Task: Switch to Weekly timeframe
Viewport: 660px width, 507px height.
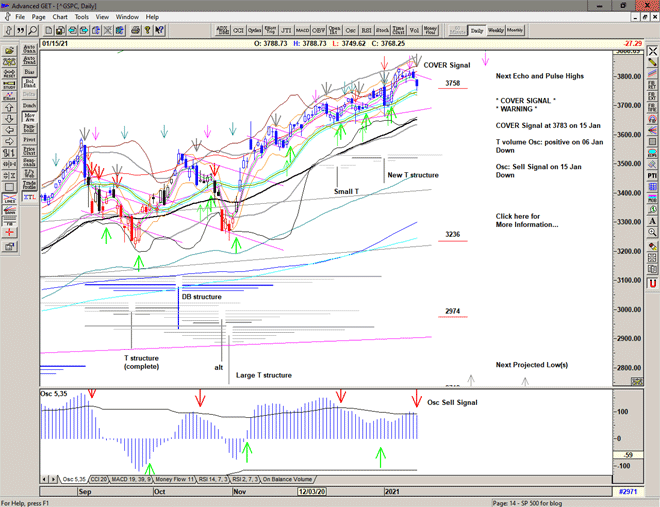Action: (x=496, y=31)
